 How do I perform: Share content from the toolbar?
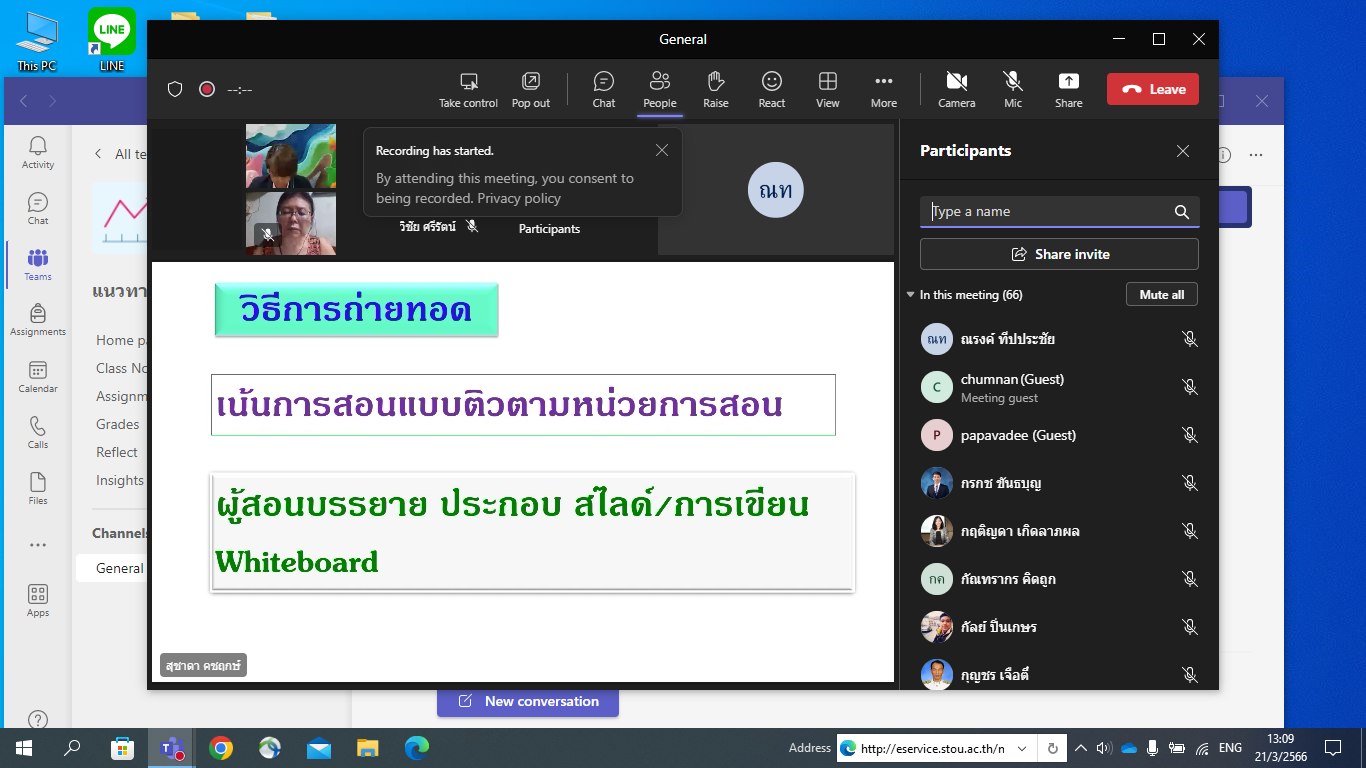coord(1069,89)
